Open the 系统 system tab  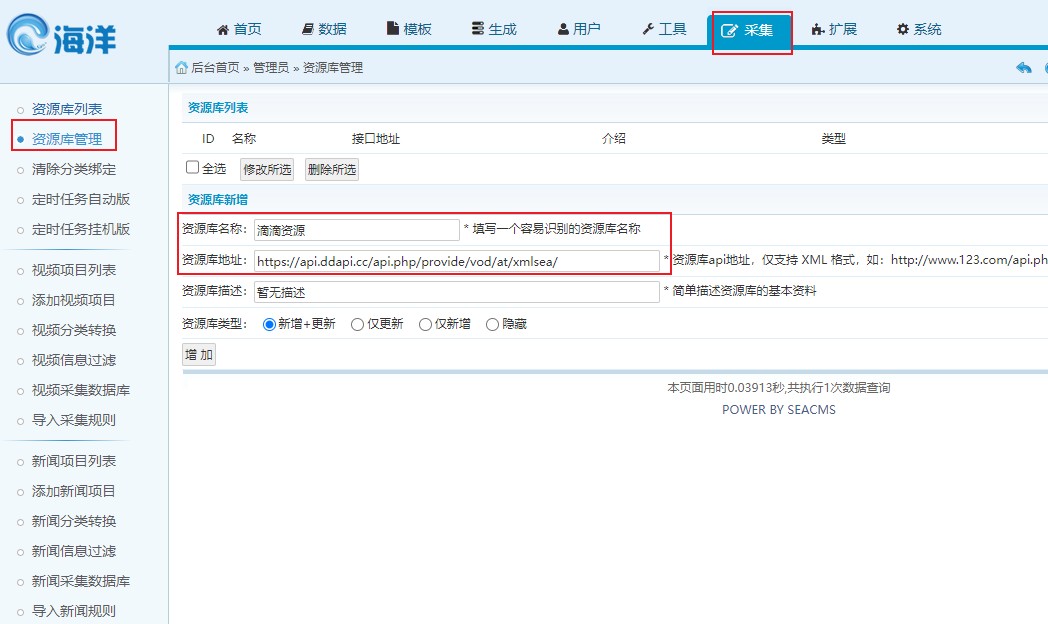tap(919, 29)
